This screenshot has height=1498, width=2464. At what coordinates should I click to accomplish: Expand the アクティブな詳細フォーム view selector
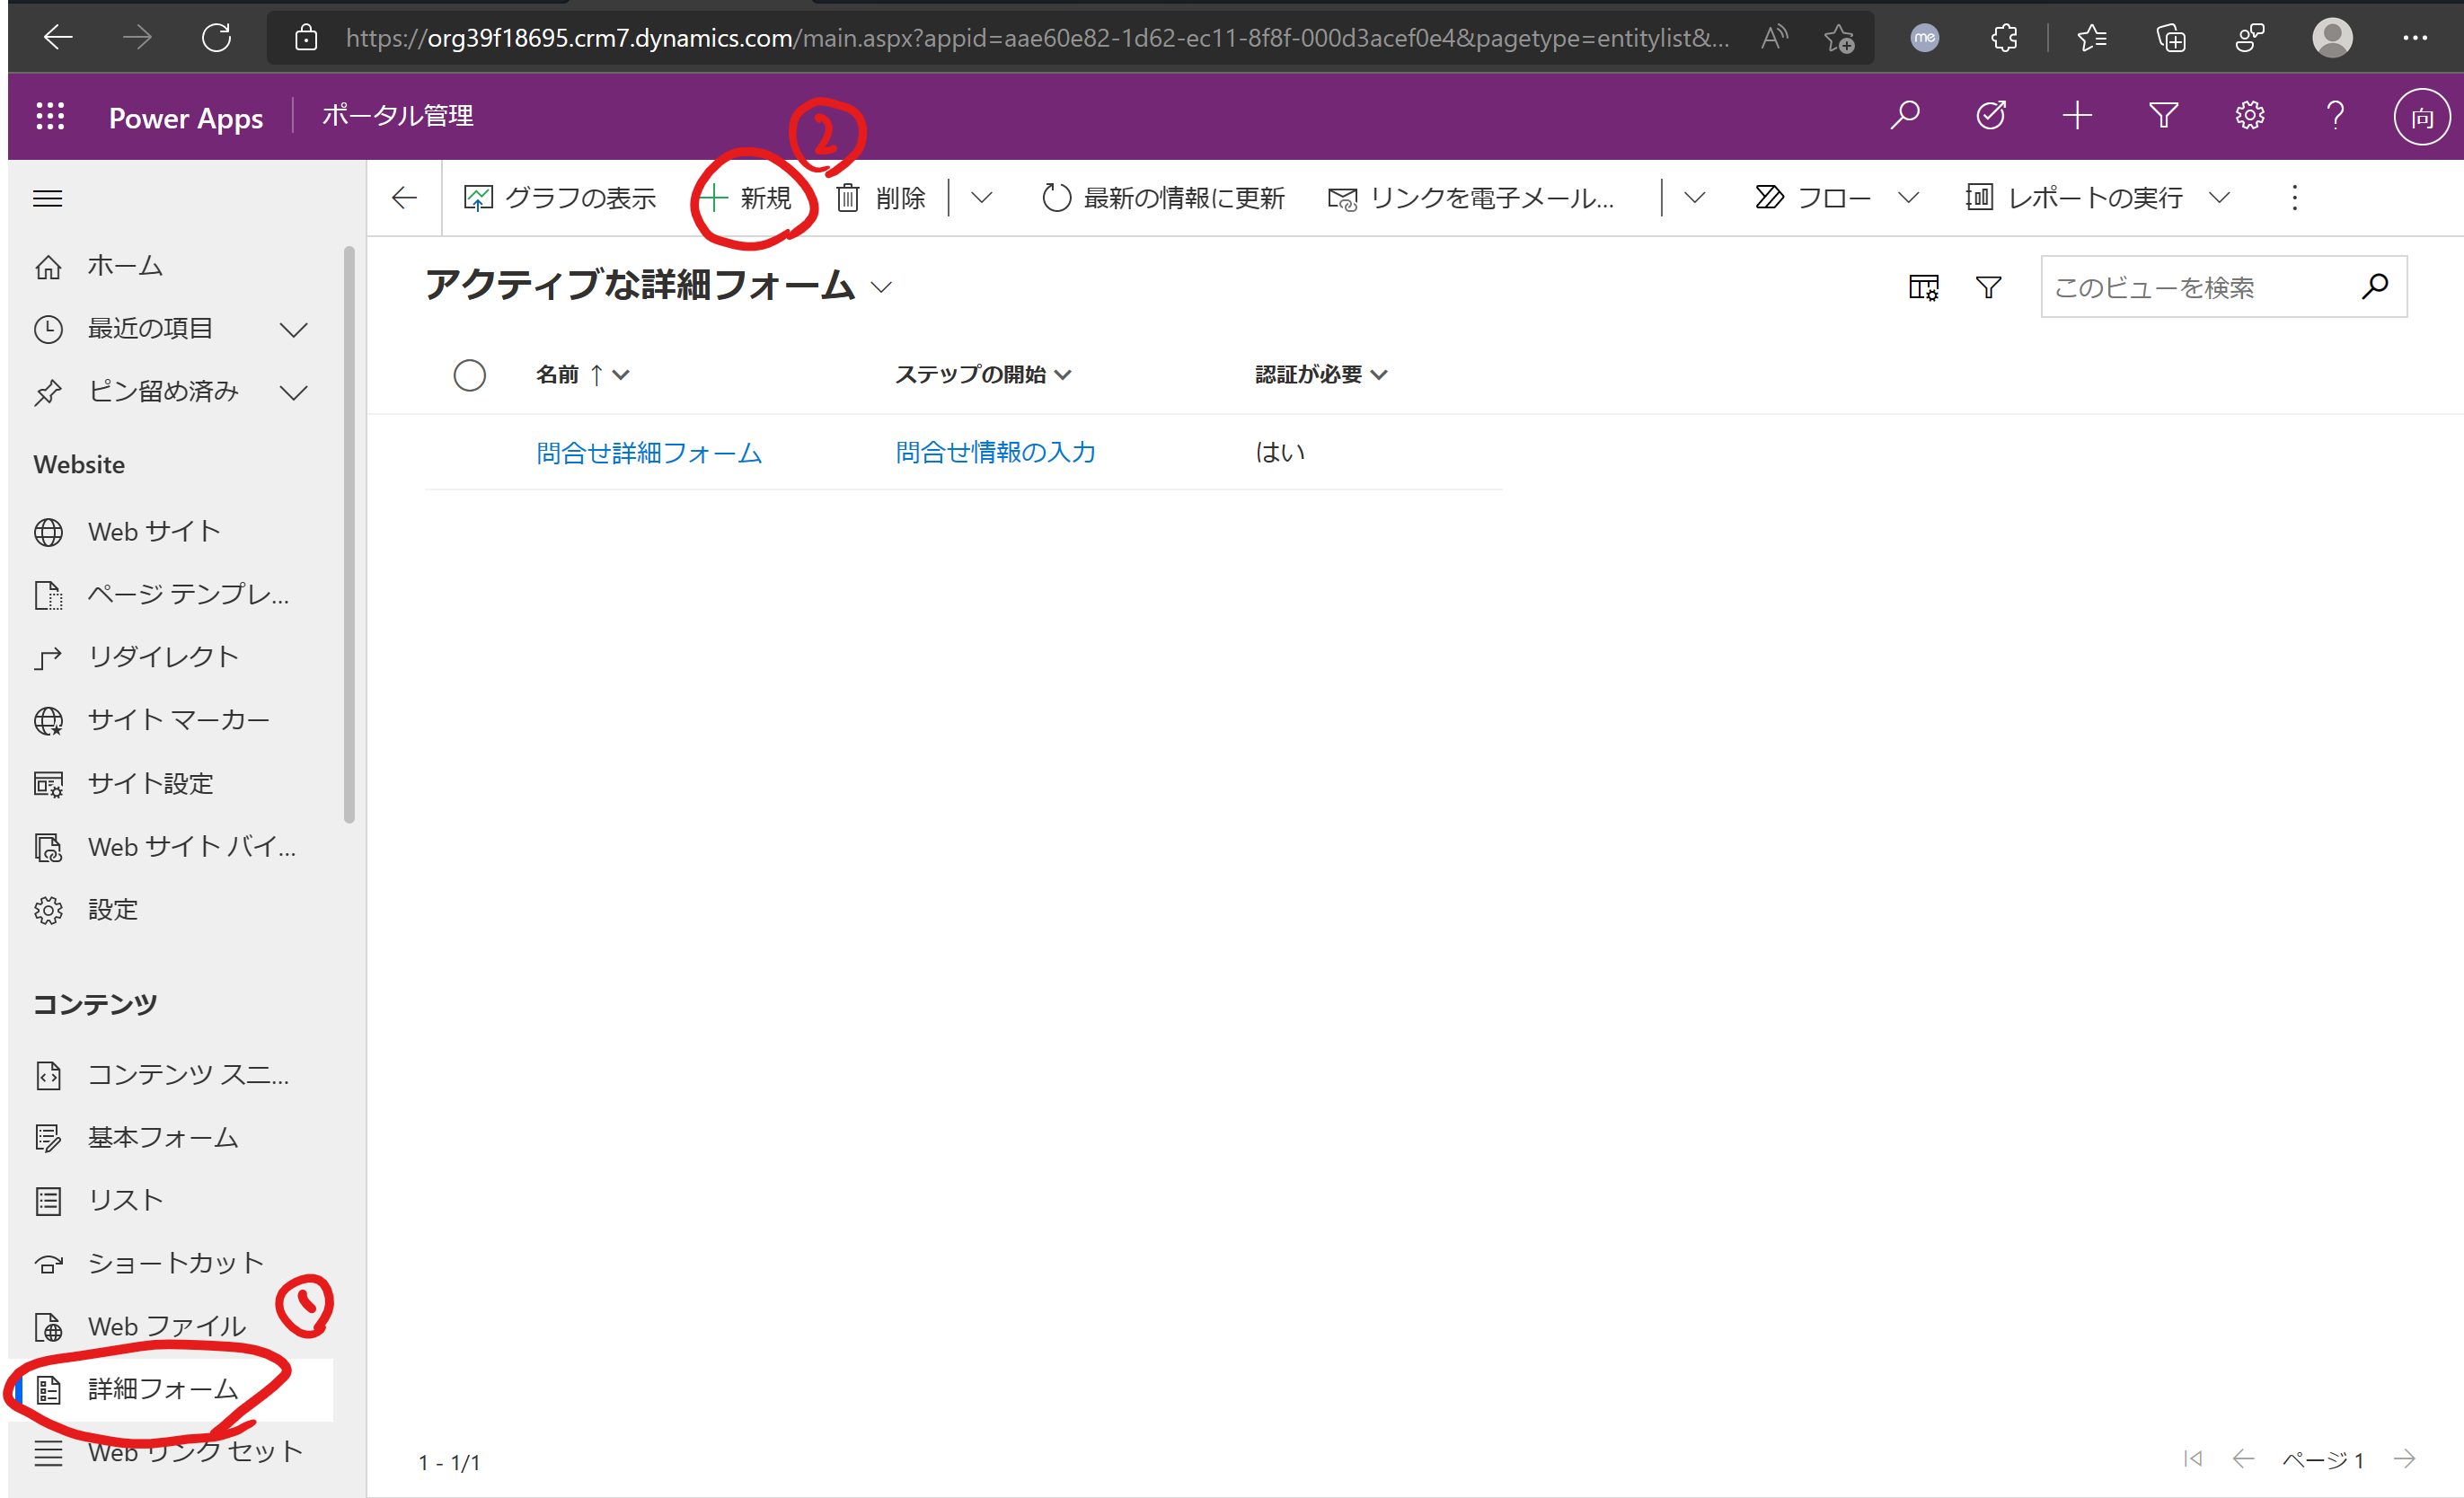[882, 287]
